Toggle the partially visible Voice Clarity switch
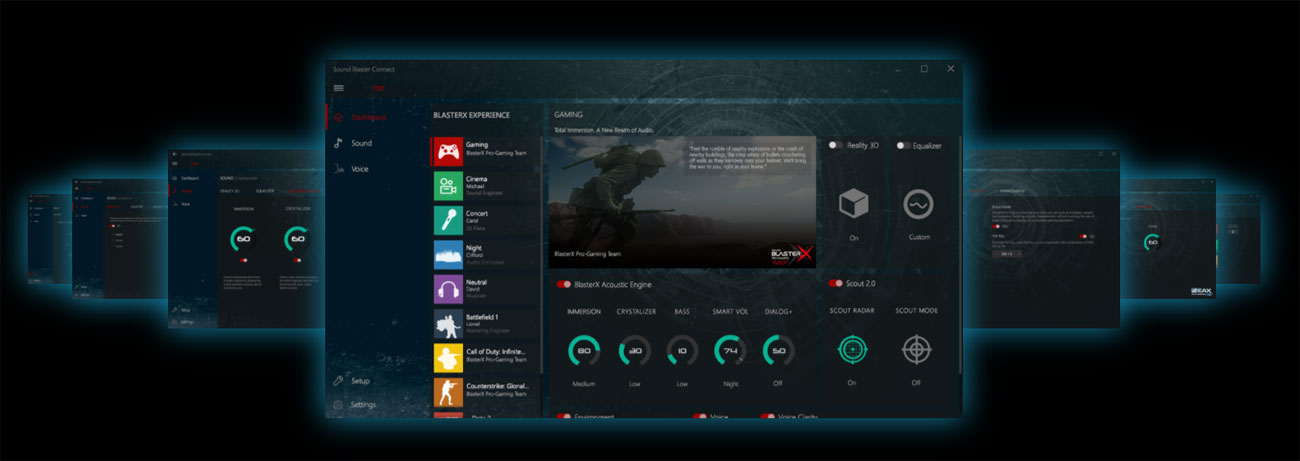Screen dimensions: 1300x461 coord(768,416)
